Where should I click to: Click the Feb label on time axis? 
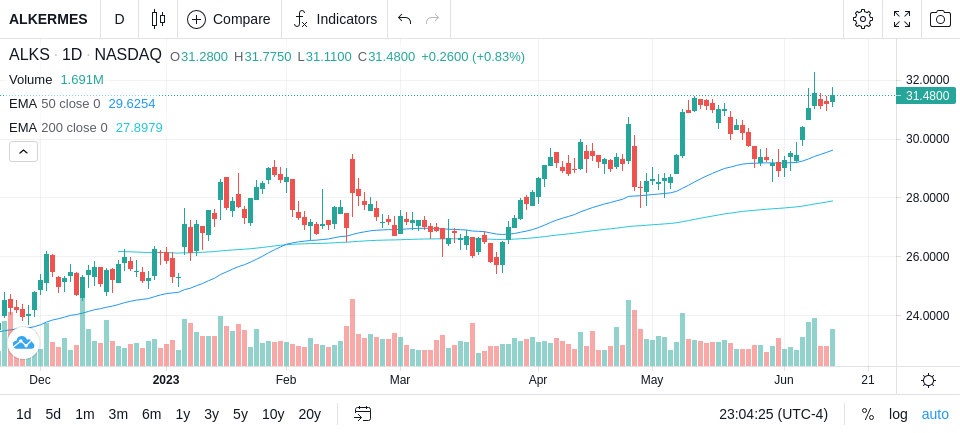tap(286, 380)
